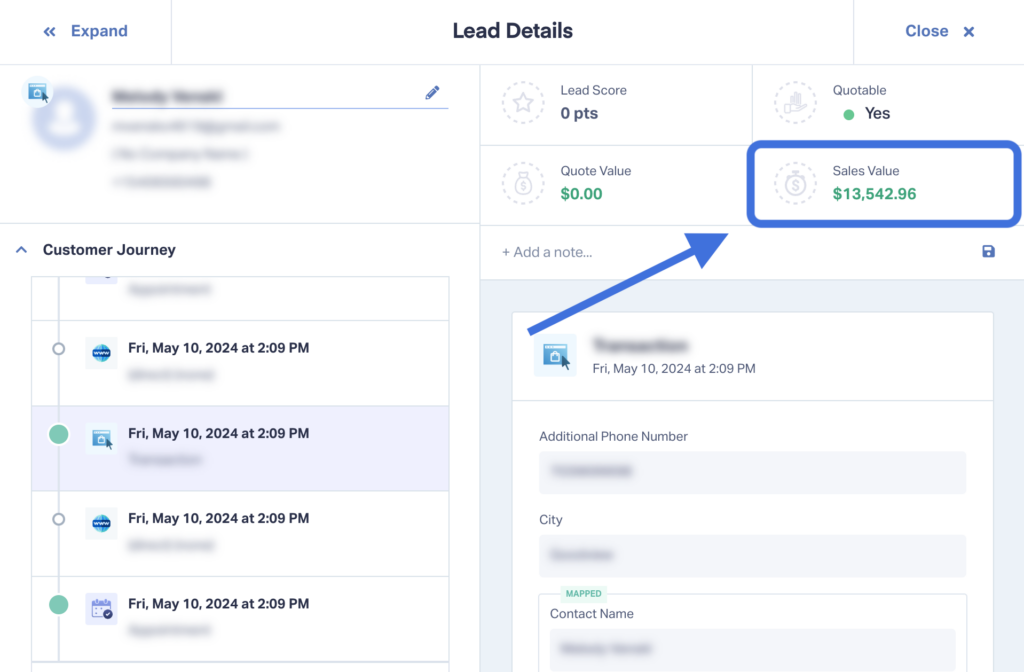
Task: Edit lead name with pencil icon
Action: (432, 93)
